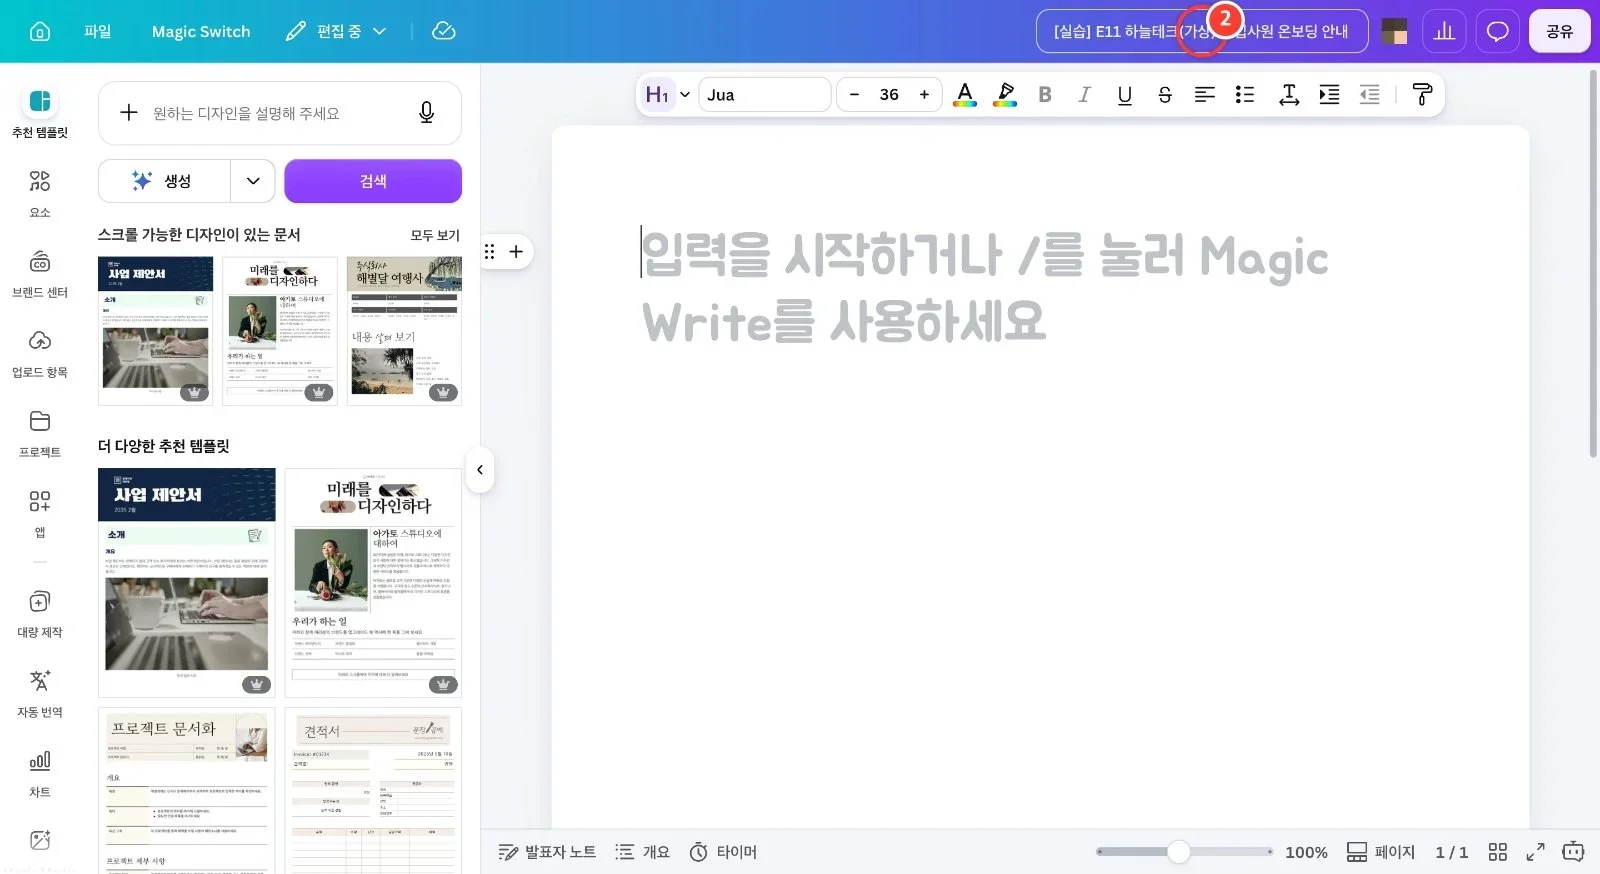Go to Canva home icon
1600x874 pixels.
coord(40,31)
